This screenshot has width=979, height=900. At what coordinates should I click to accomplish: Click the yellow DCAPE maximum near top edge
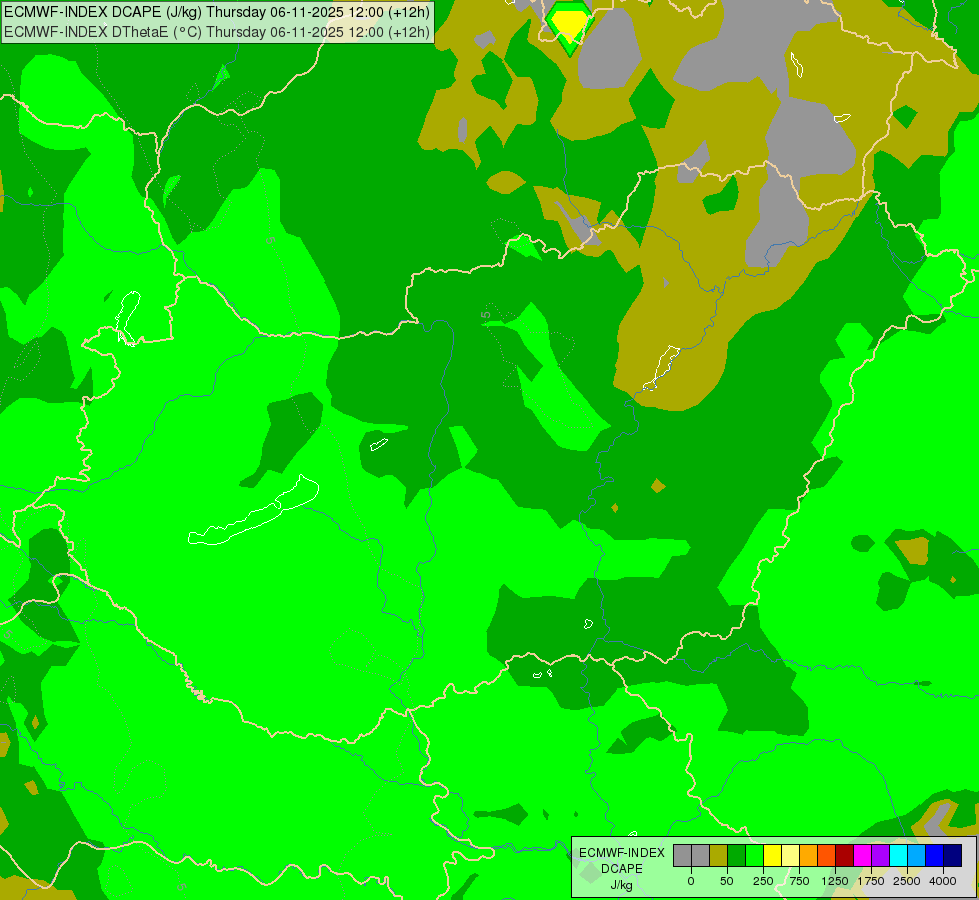[569, 24]
